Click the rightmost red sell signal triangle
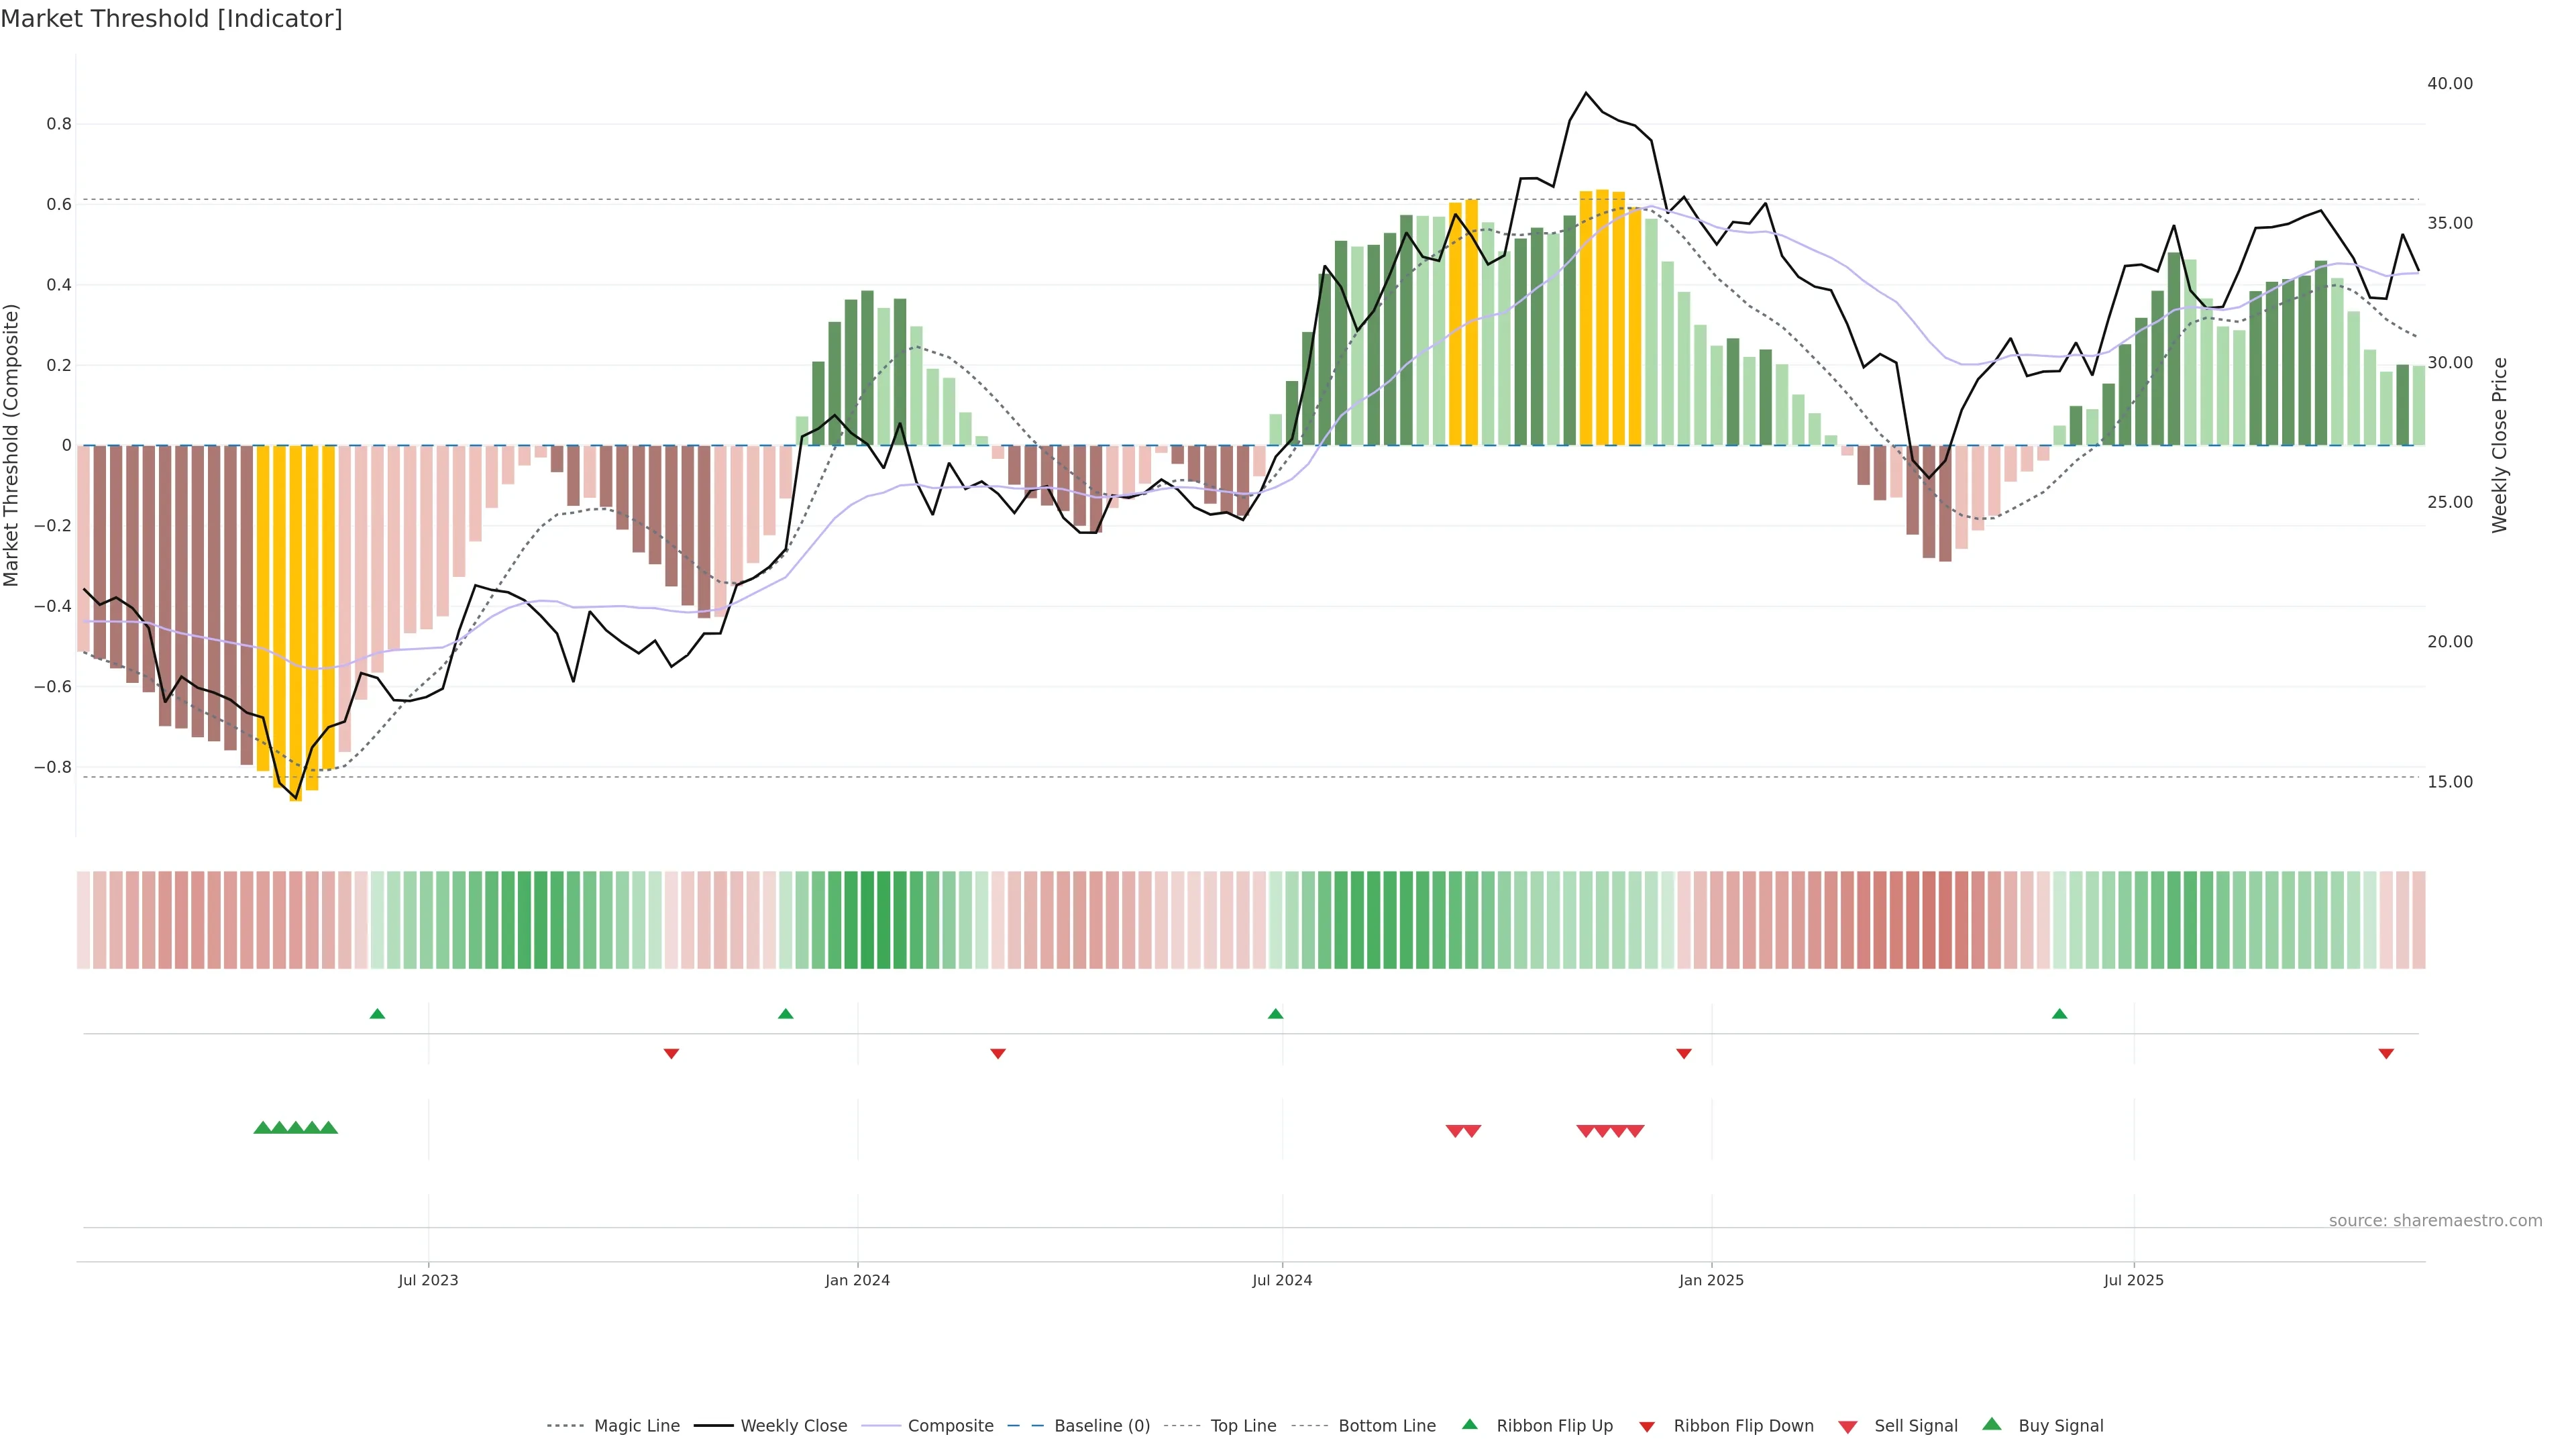The image size is (2576, 1449). pyautogui.click(x=1635, y=1131)
